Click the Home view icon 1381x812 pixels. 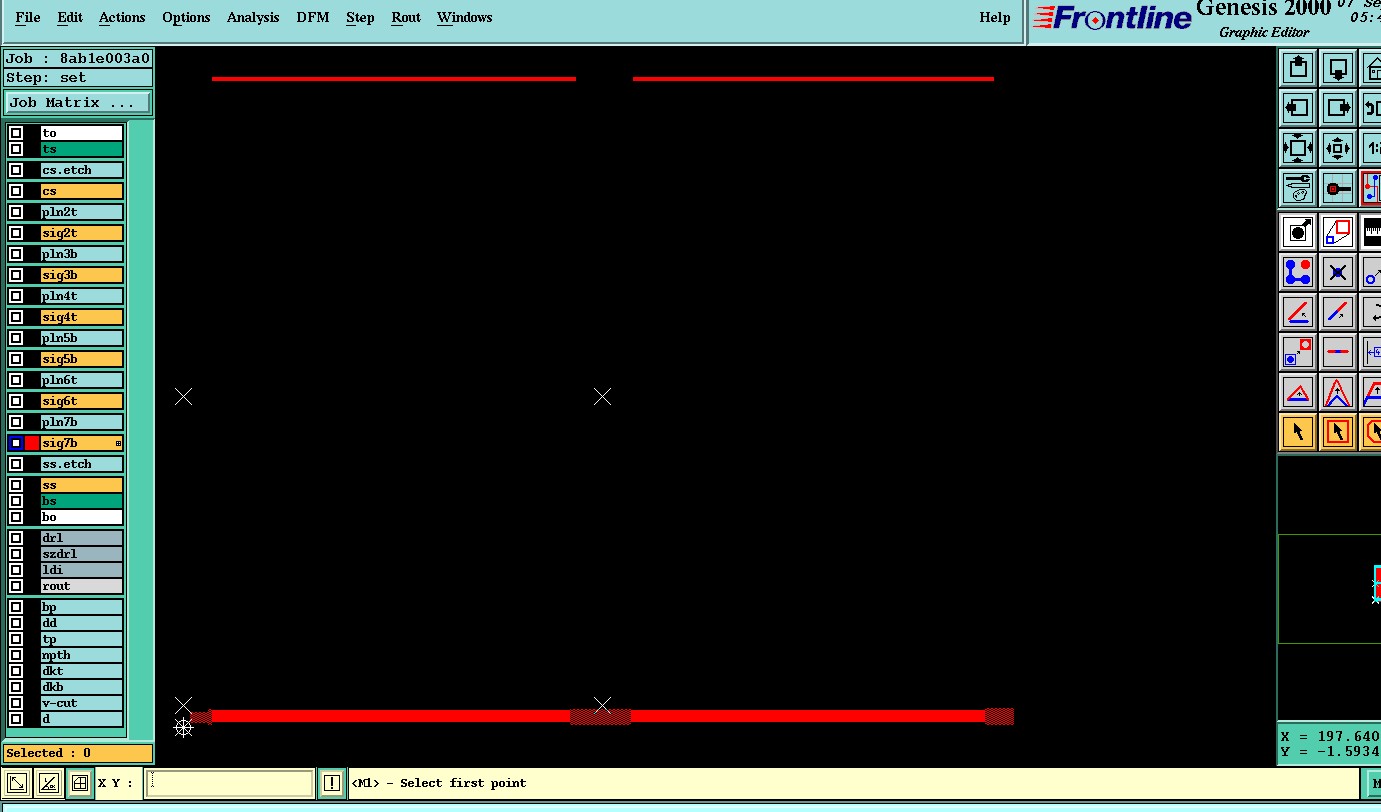pyautogui.click(x=1372, y=68)
